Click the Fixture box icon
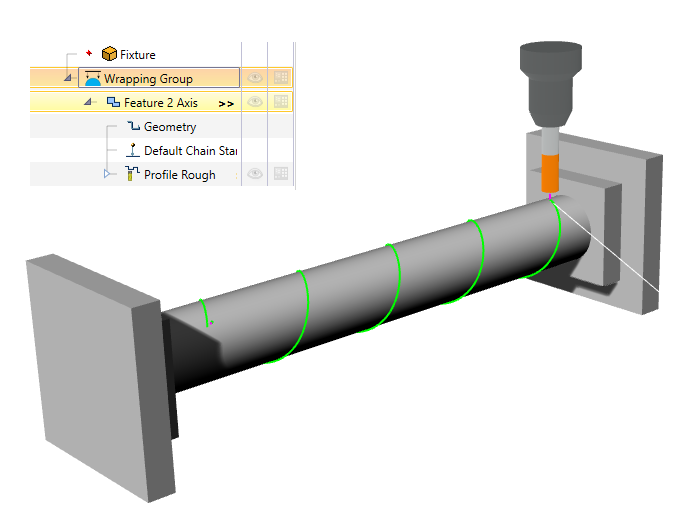This screenshot has height=525, width=688. point(109,54)
